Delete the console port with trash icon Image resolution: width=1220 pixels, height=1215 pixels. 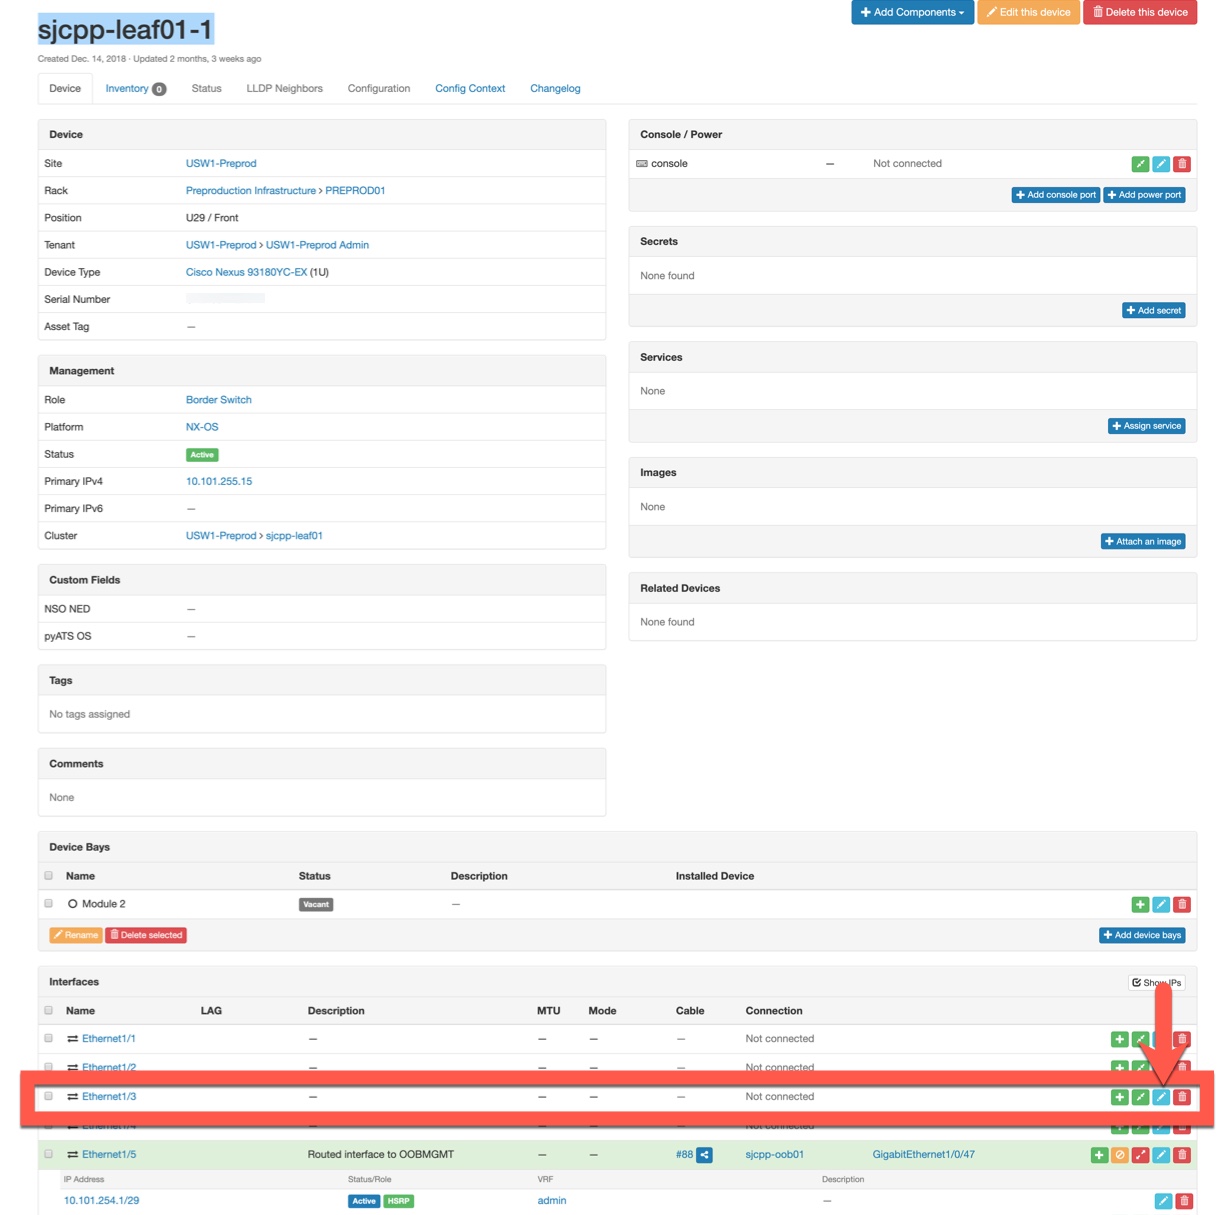(1182, 164)
